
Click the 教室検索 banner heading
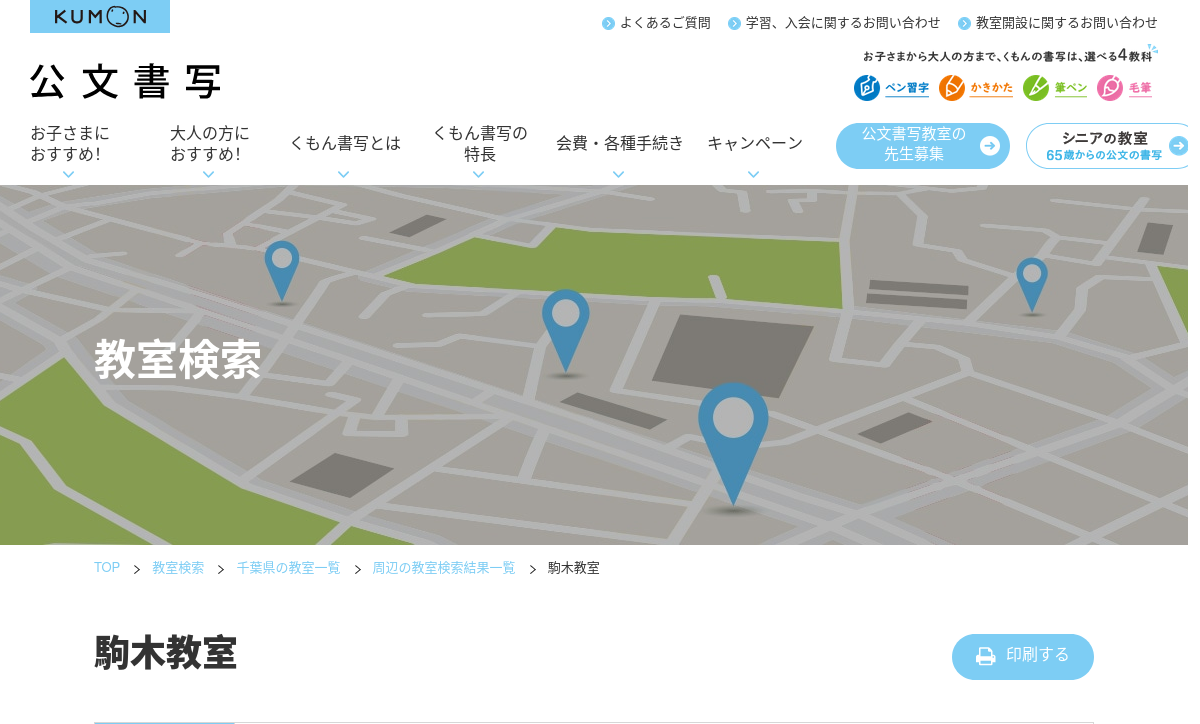click(178, 360)
